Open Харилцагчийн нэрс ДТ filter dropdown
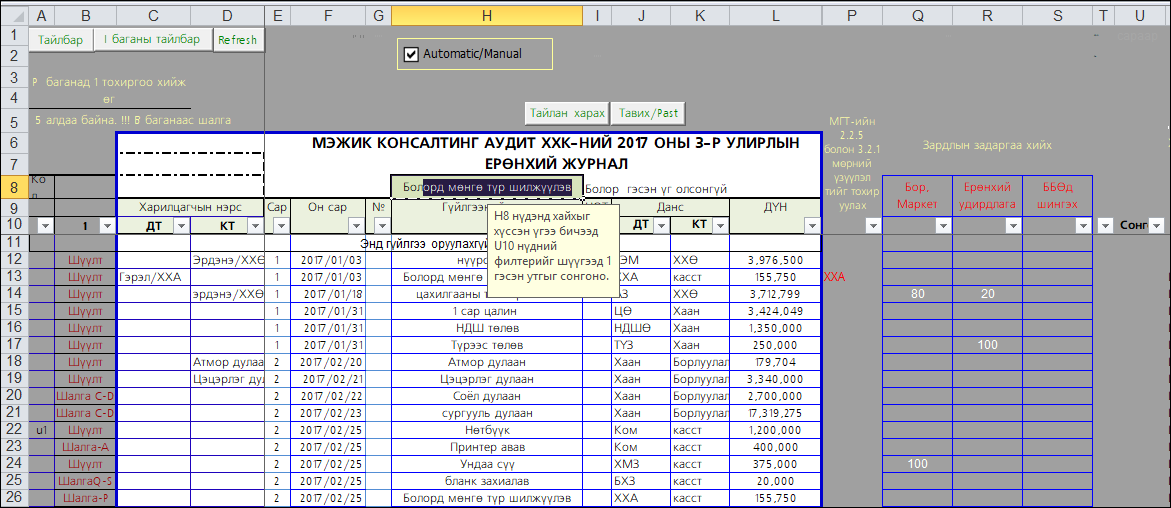Viewport: 1171px width, 508px height. click(181, 227)
